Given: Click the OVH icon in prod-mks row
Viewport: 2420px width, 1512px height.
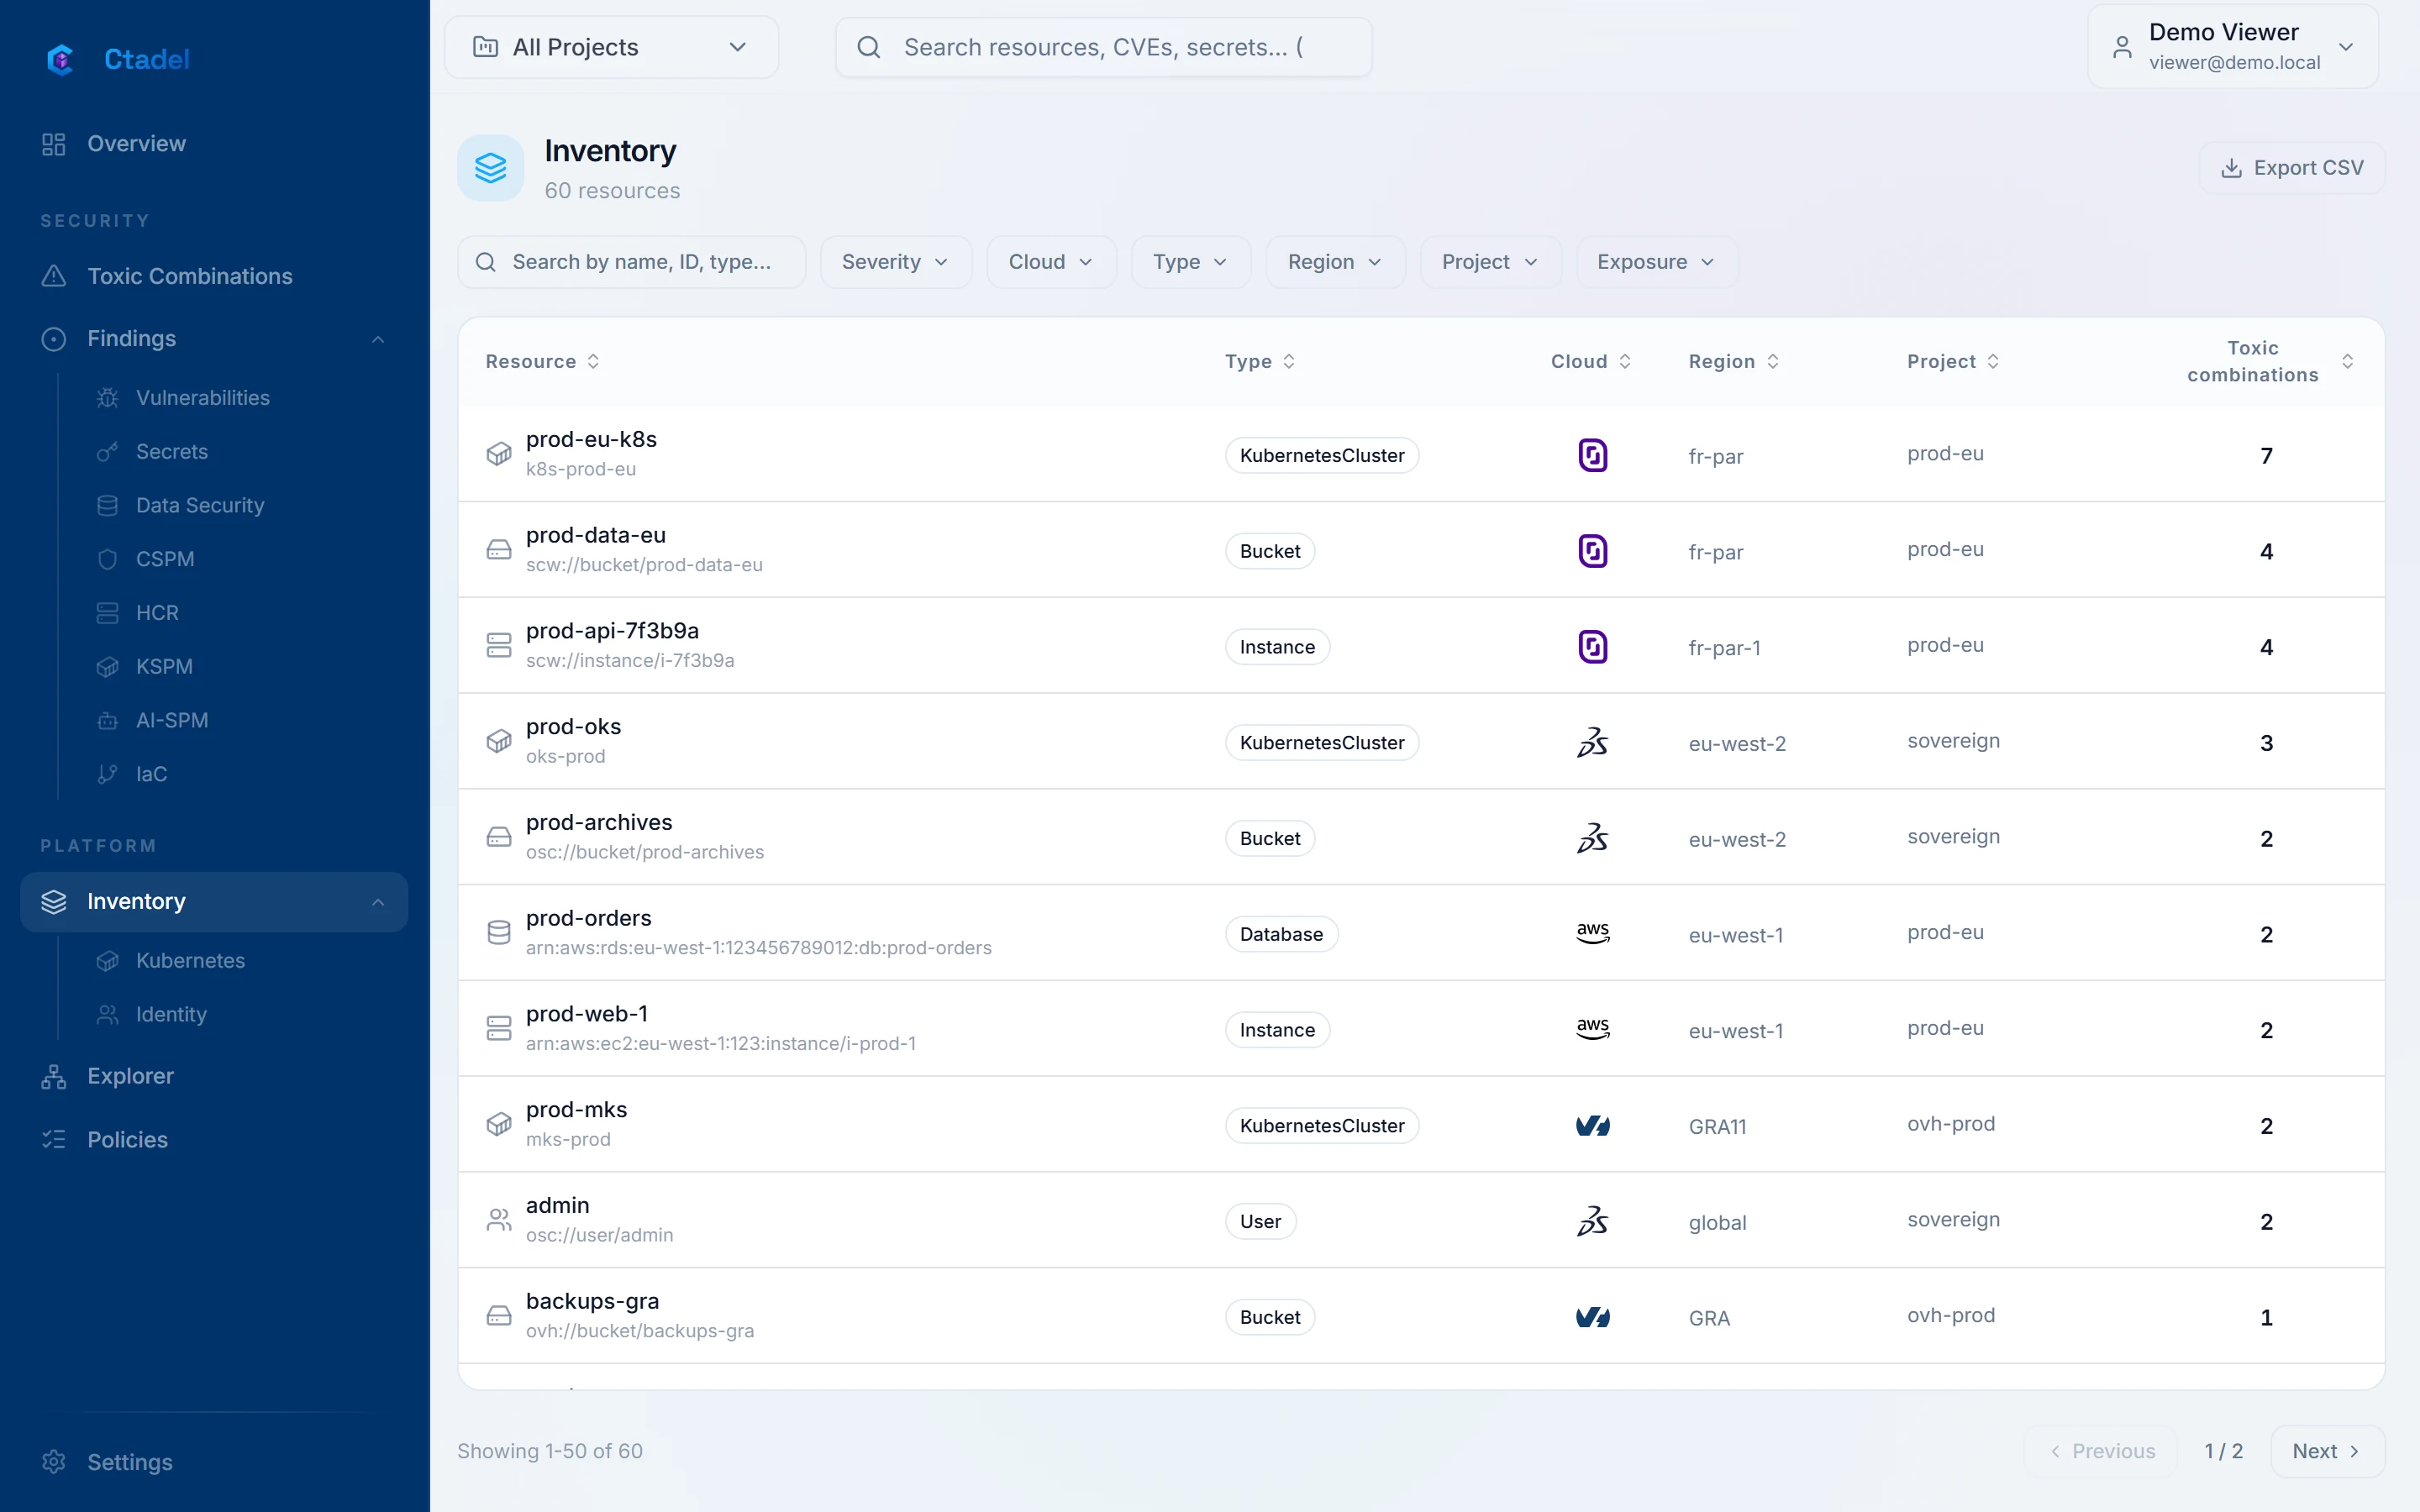Looking at the screenshot, I should click(x=1592, y=1126).
